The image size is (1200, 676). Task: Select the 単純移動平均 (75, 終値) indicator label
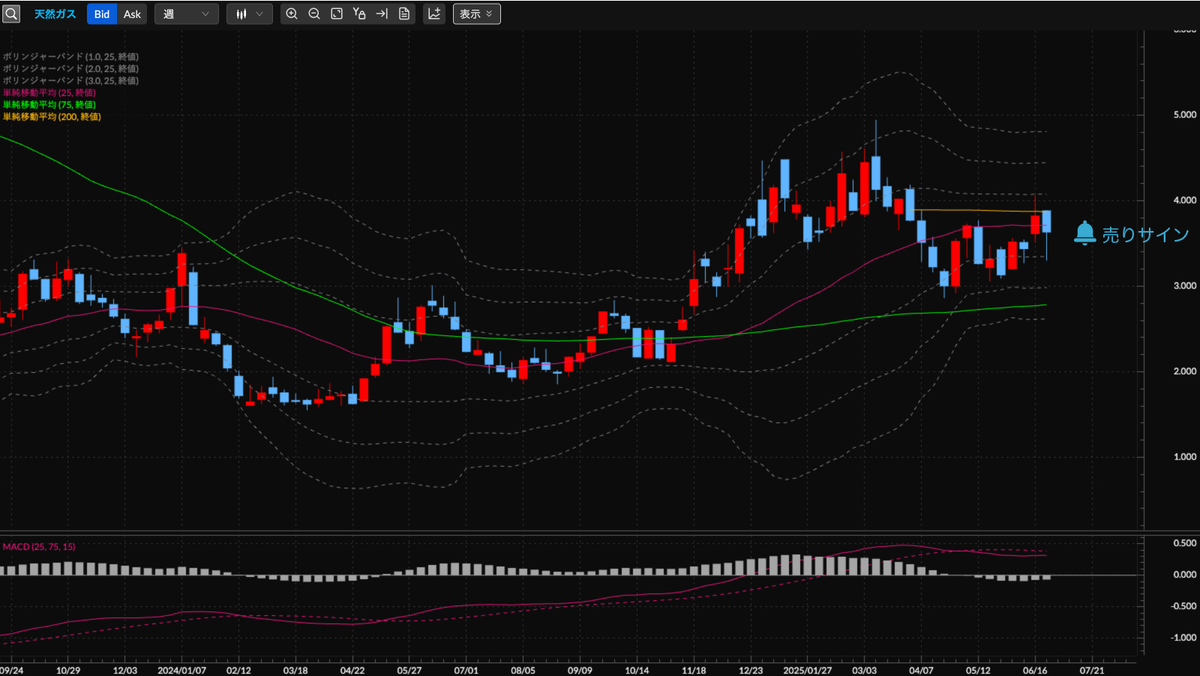point(50,105)
